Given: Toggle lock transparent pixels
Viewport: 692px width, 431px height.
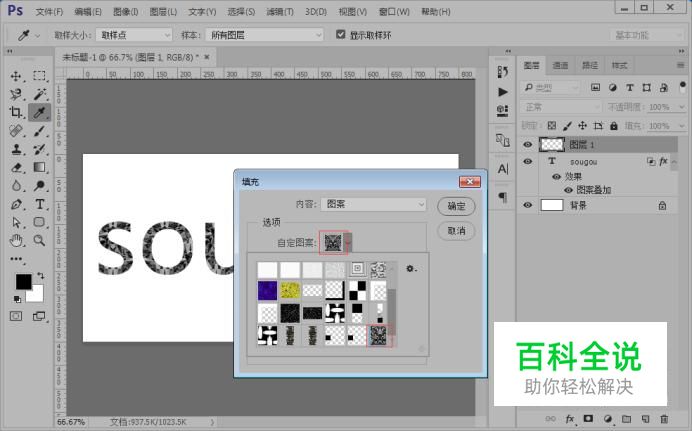Looking at the screenshot, I should click(x=552, y=126).
